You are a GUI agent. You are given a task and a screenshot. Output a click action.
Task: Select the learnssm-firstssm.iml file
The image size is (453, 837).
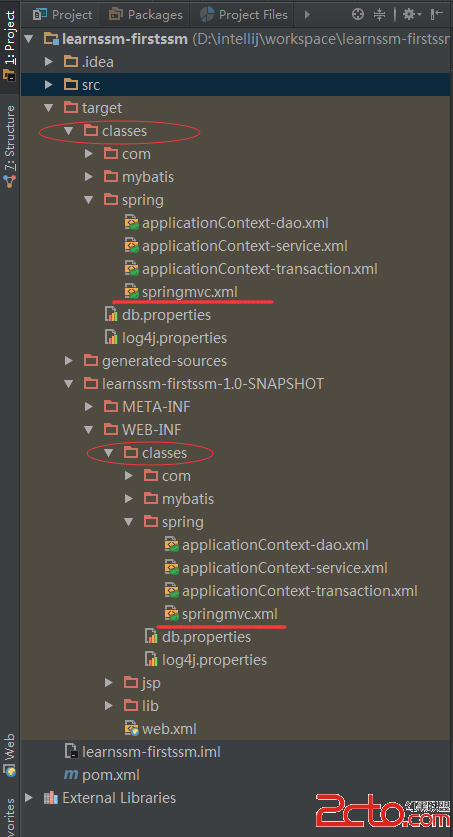coord(151,752)
